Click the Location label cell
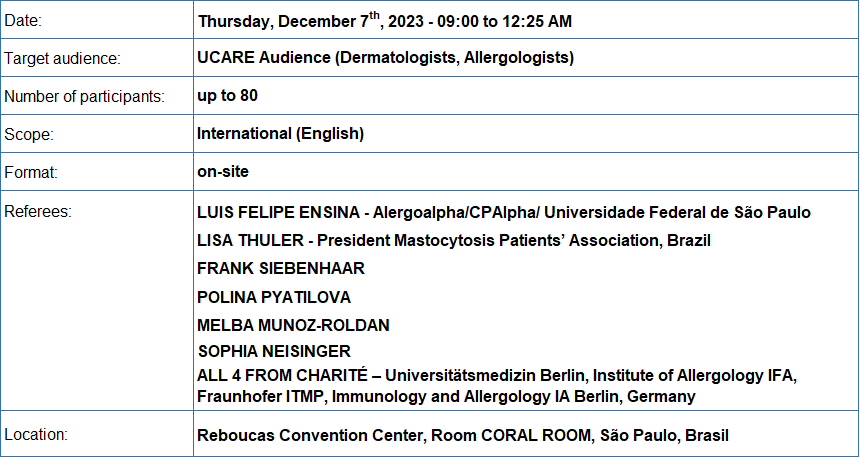The image size is (860, 458). (97, 433)
